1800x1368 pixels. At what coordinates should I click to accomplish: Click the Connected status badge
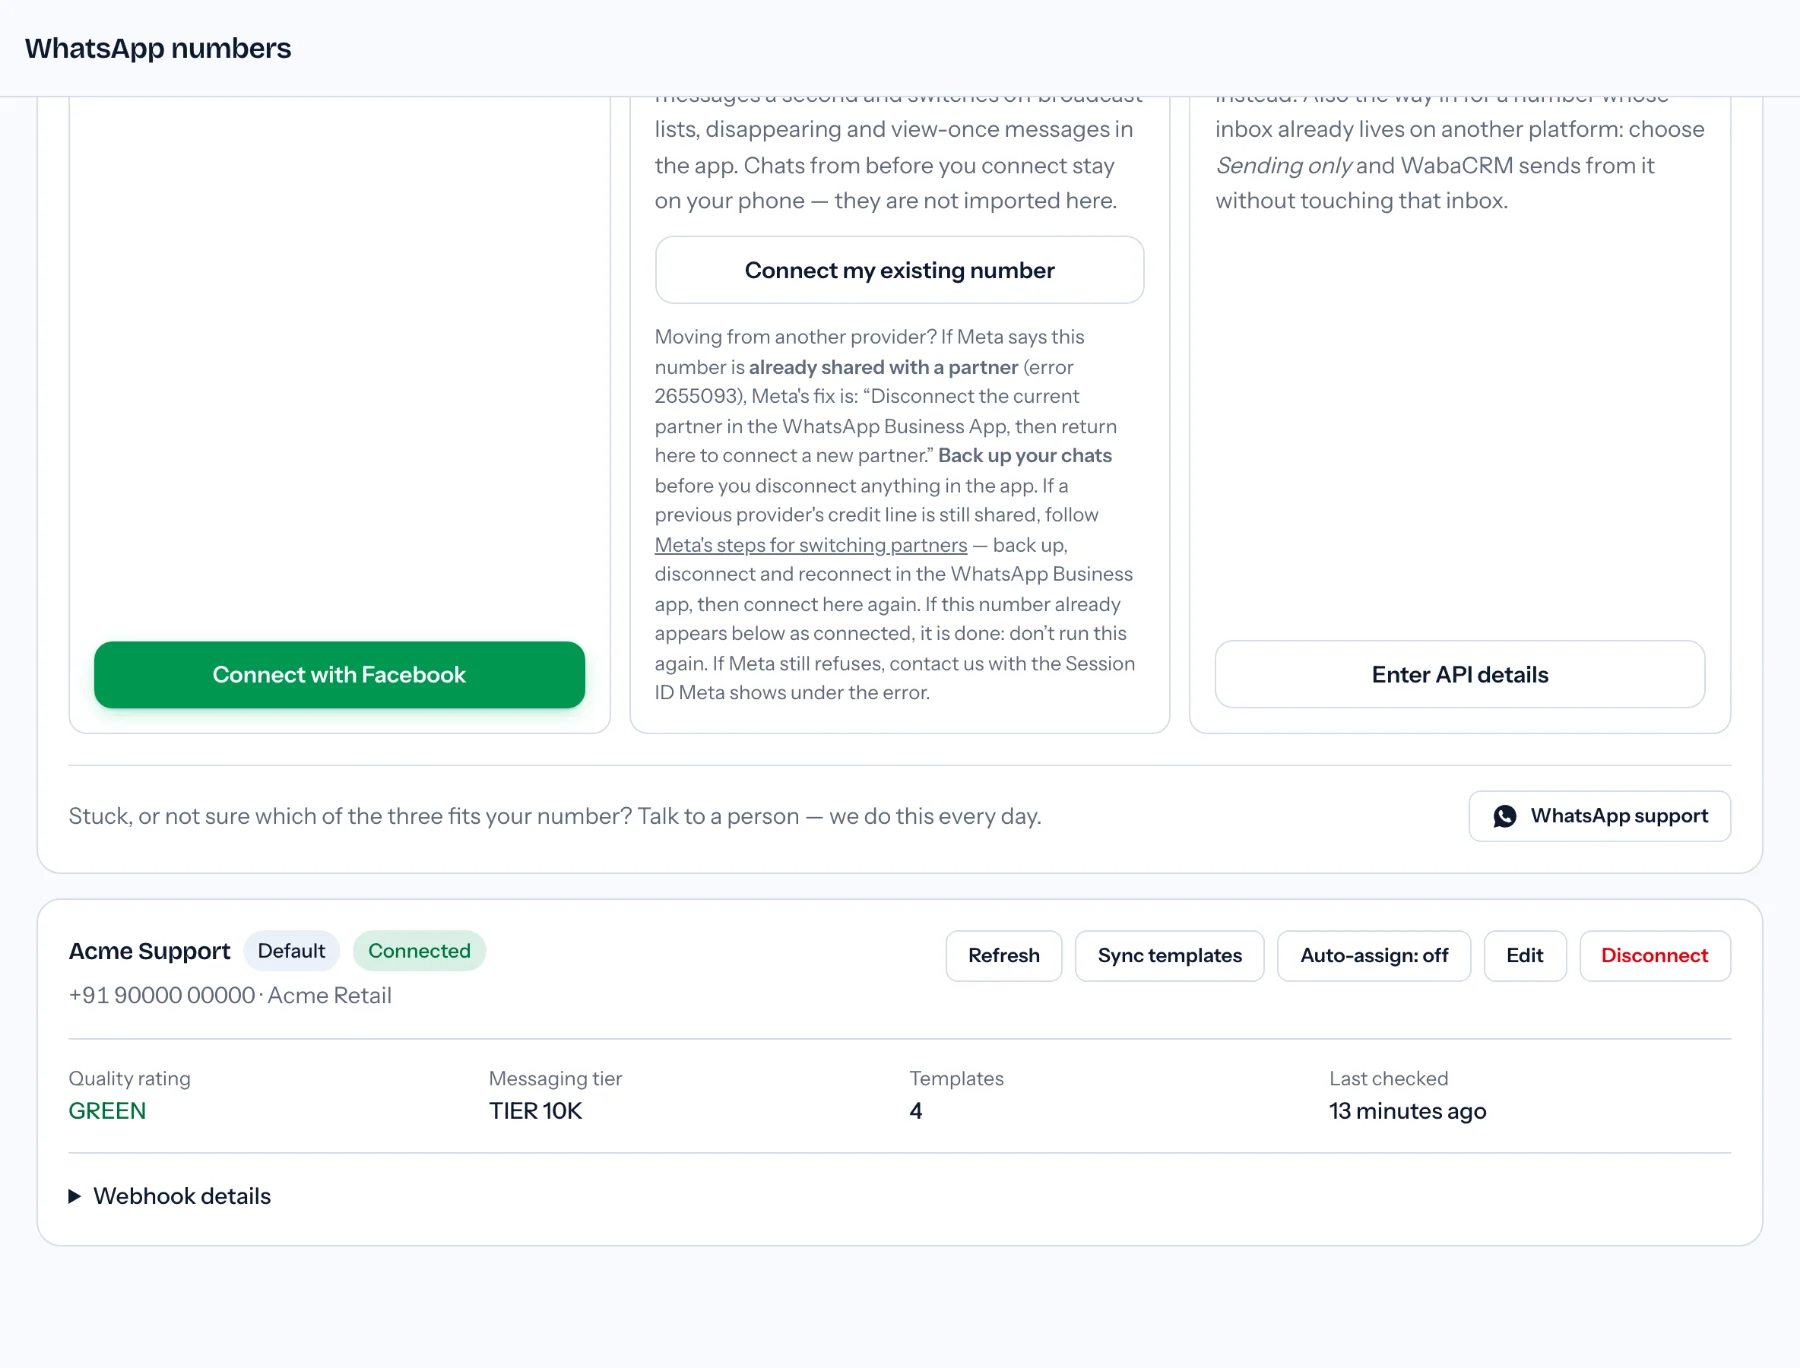pyautogui.click(x=419, y=951)
